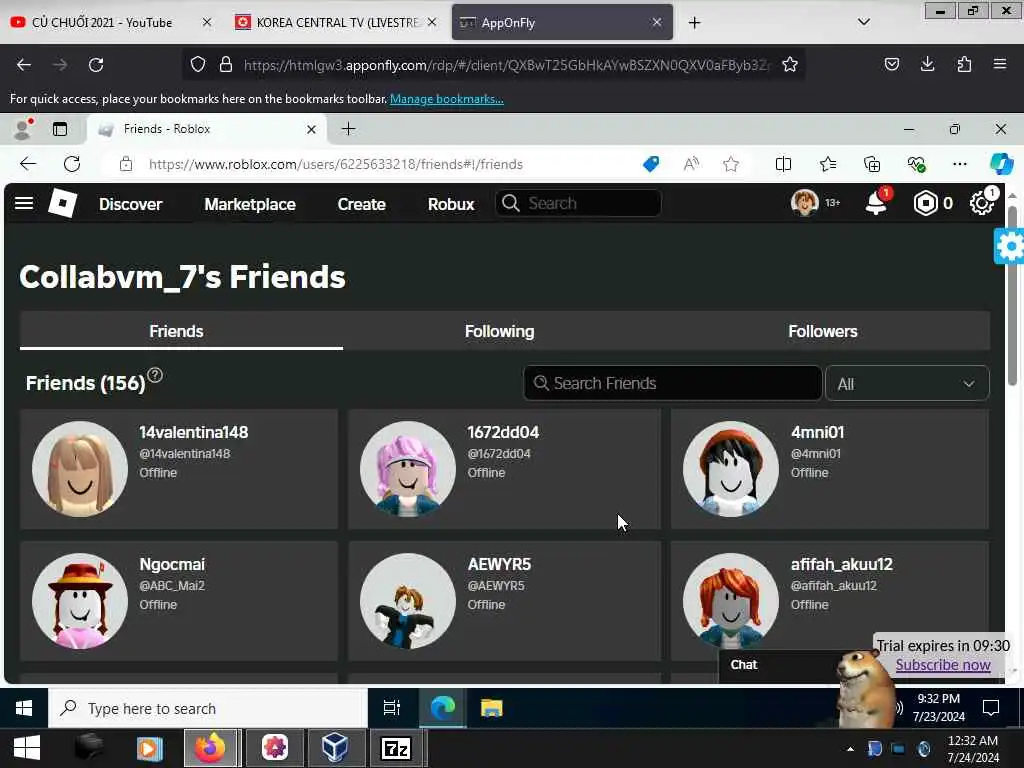
Task: Open the Roblox hamburger navigation menu
Action: tap(24, 204)
